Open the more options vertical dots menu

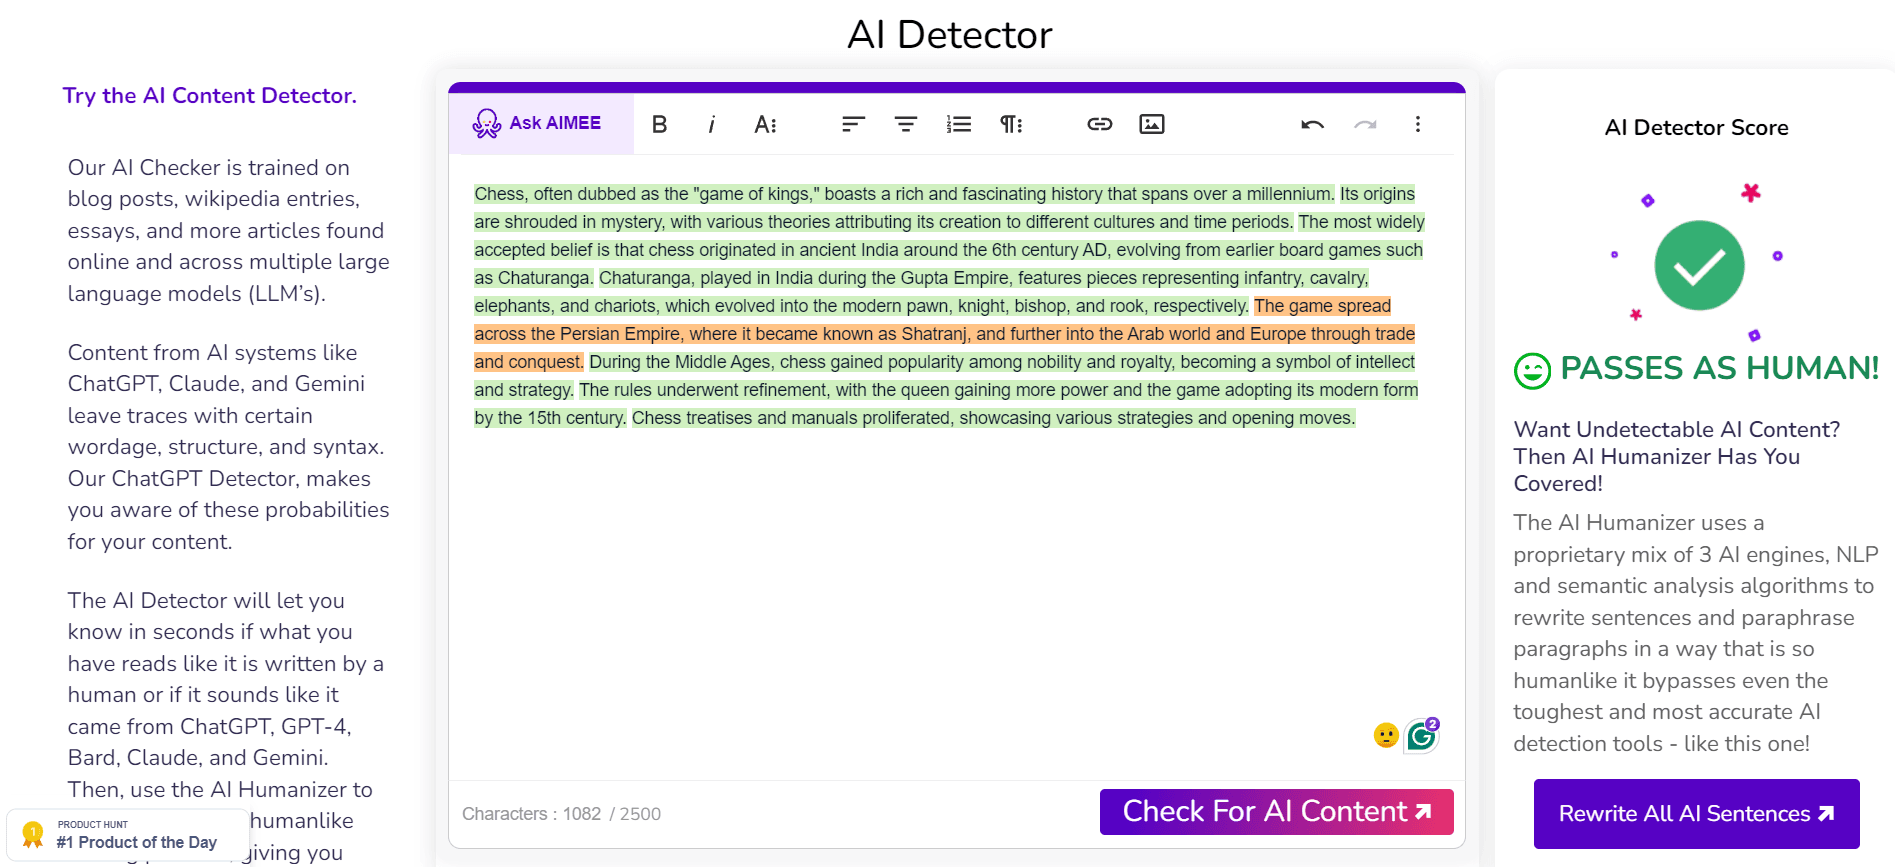tap(1417, 124)
